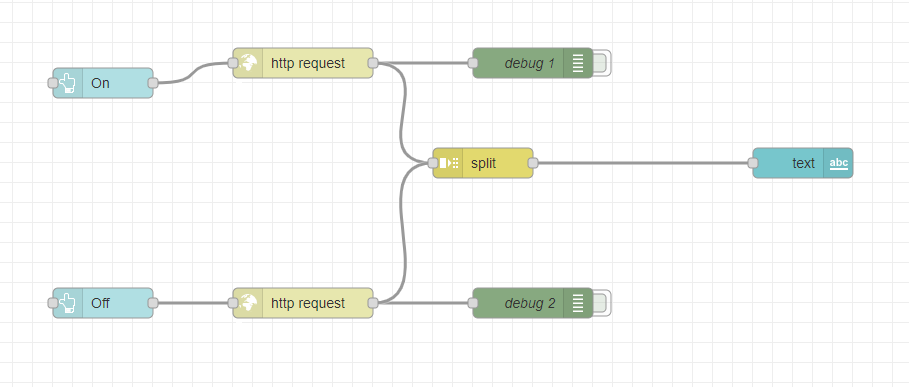The height and width of the screenshot is (387, 909).
Task: Click globe icon on upper http request
Action: pyautogui.click(x=249, y=63)
